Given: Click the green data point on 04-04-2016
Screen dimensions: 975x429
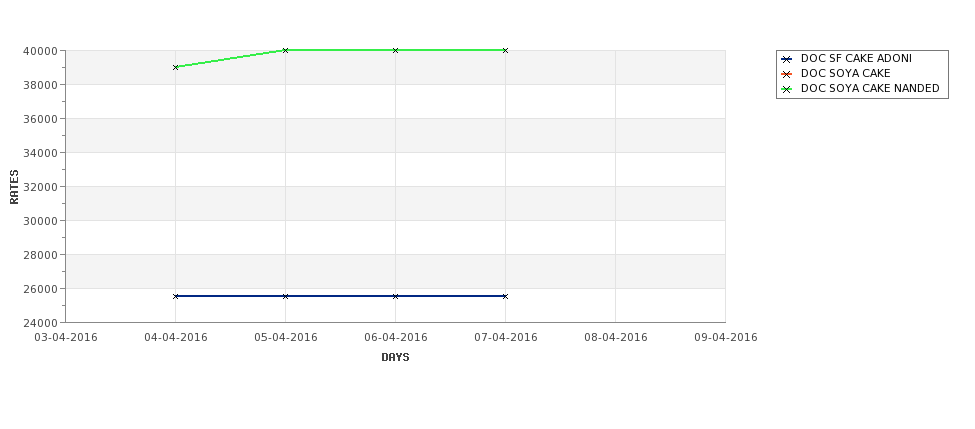Looking at the screenshot, I should 175,67.
